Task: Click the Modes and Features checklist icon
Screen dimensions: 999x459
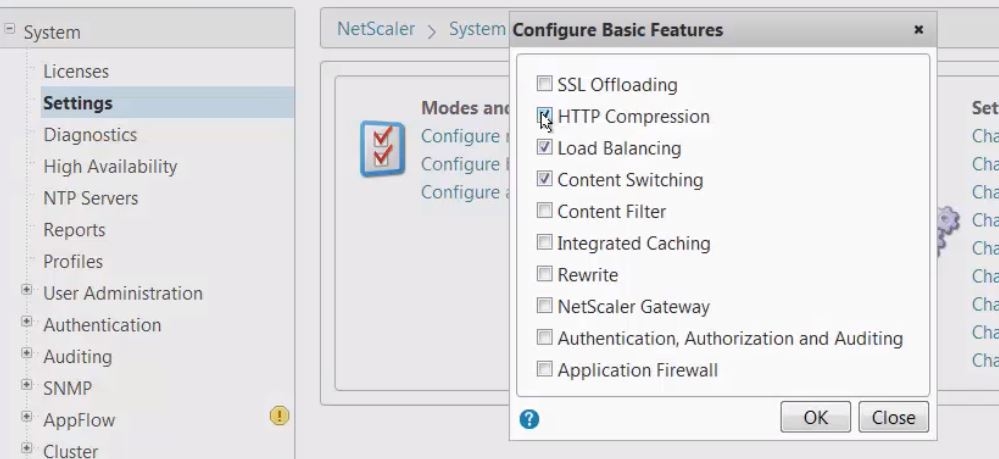Action: click(x=382, y=149)
